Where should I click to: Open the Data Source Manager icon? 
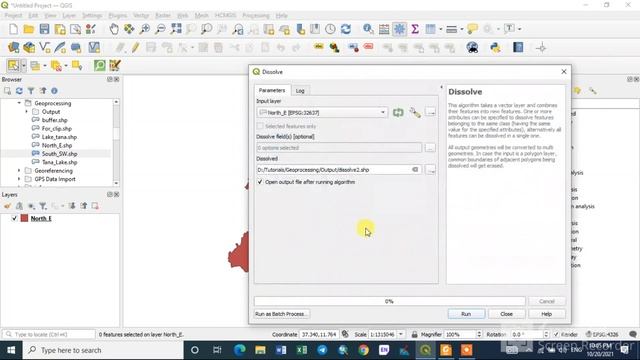point(13,48)
